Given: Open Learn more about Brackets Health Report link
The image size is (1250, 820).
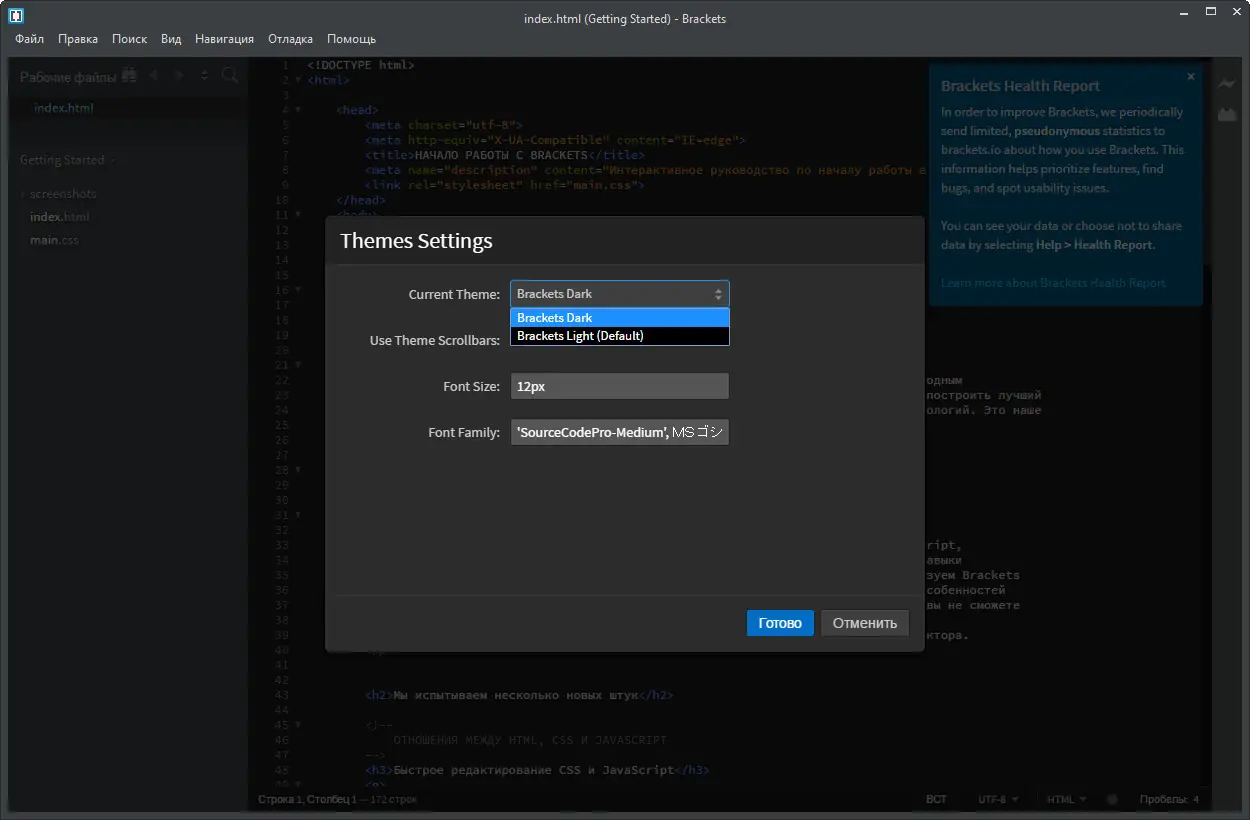Looking at the screenshot, I should pyautogui.click(x=1054, y=283).
